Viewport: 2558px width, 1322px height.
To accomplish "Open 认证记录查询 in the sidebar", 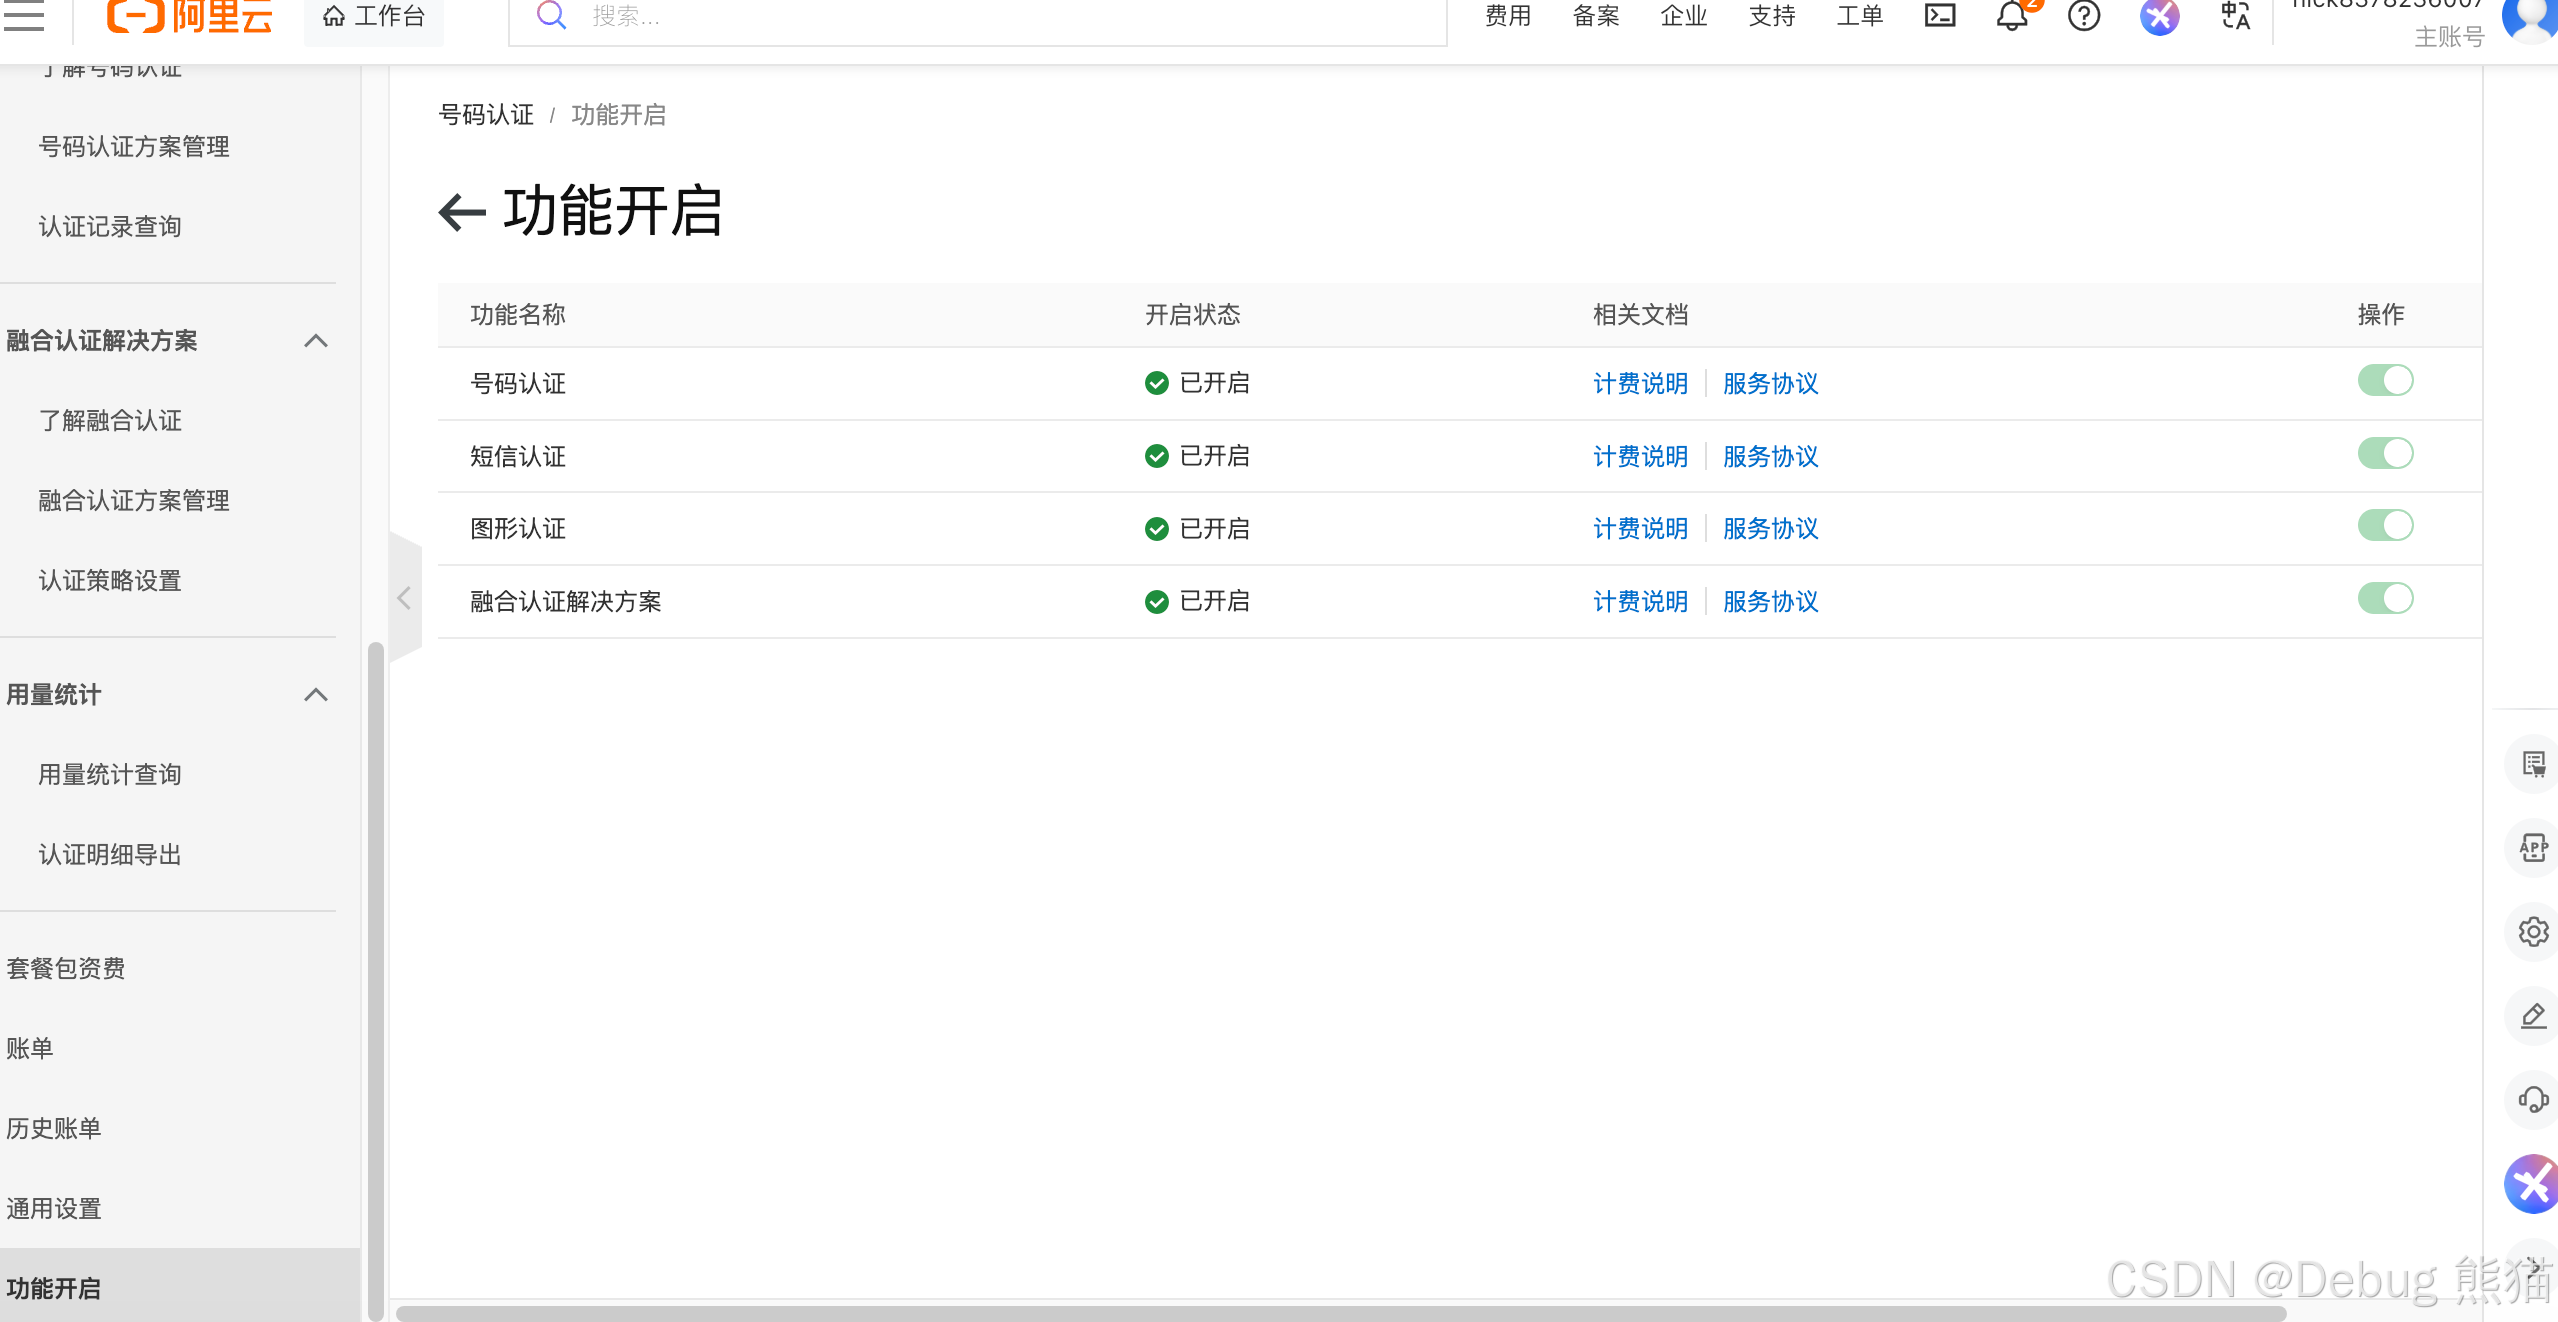I will [110, 227].
